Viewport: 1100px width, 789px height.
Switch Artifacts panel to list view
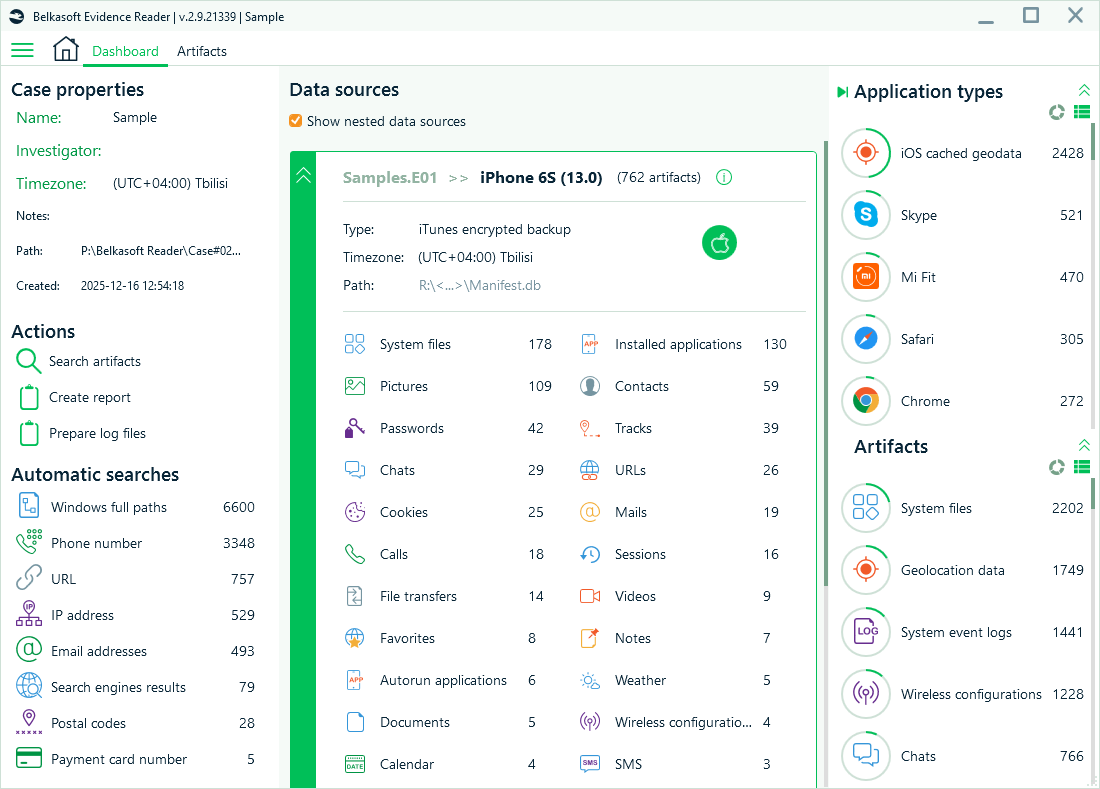(1081, 467)
